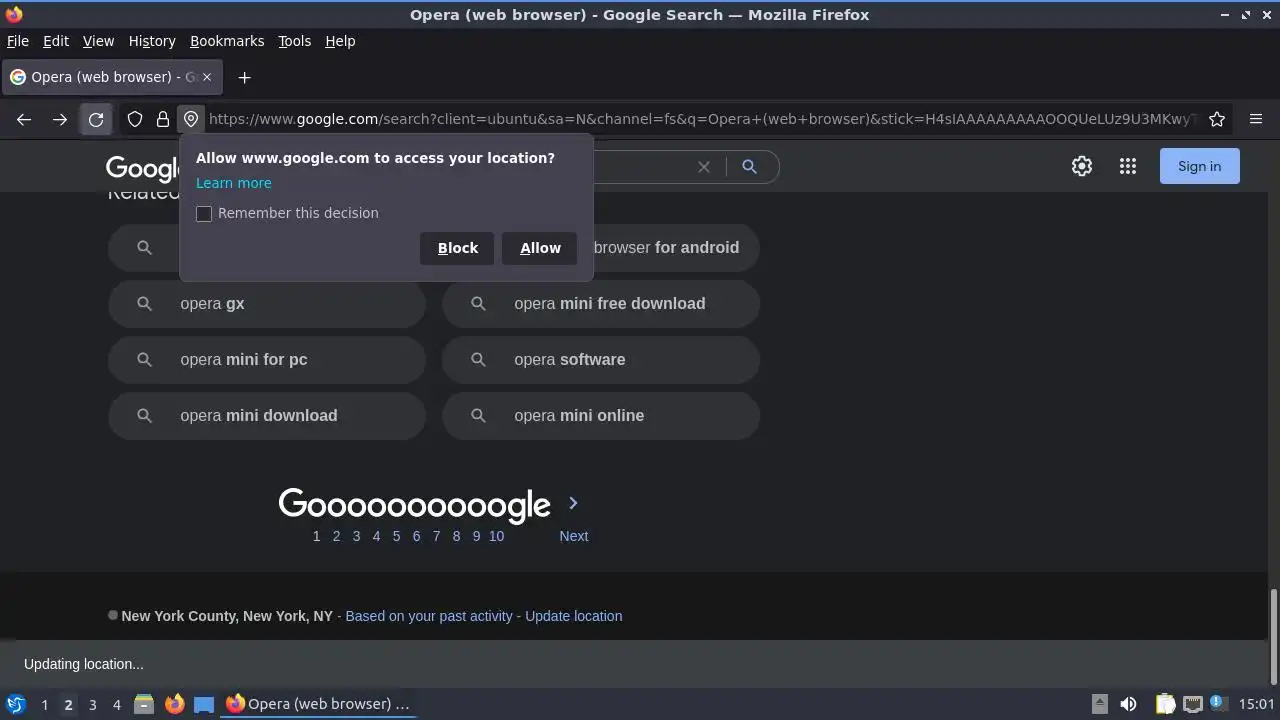Search related 'opera software'
The height and width of the screenshot is (720, 1280).
click(601, 360)
